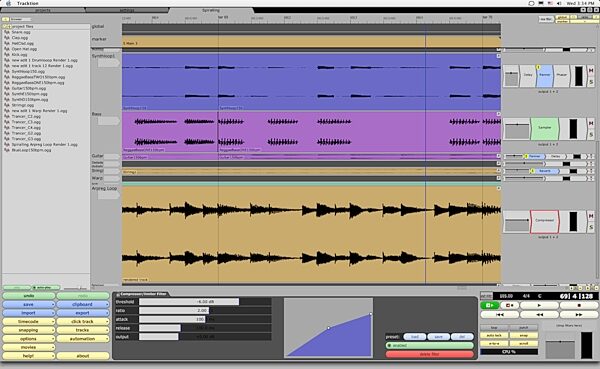
Task: Click the stop transport button
Action: point(579,305)
